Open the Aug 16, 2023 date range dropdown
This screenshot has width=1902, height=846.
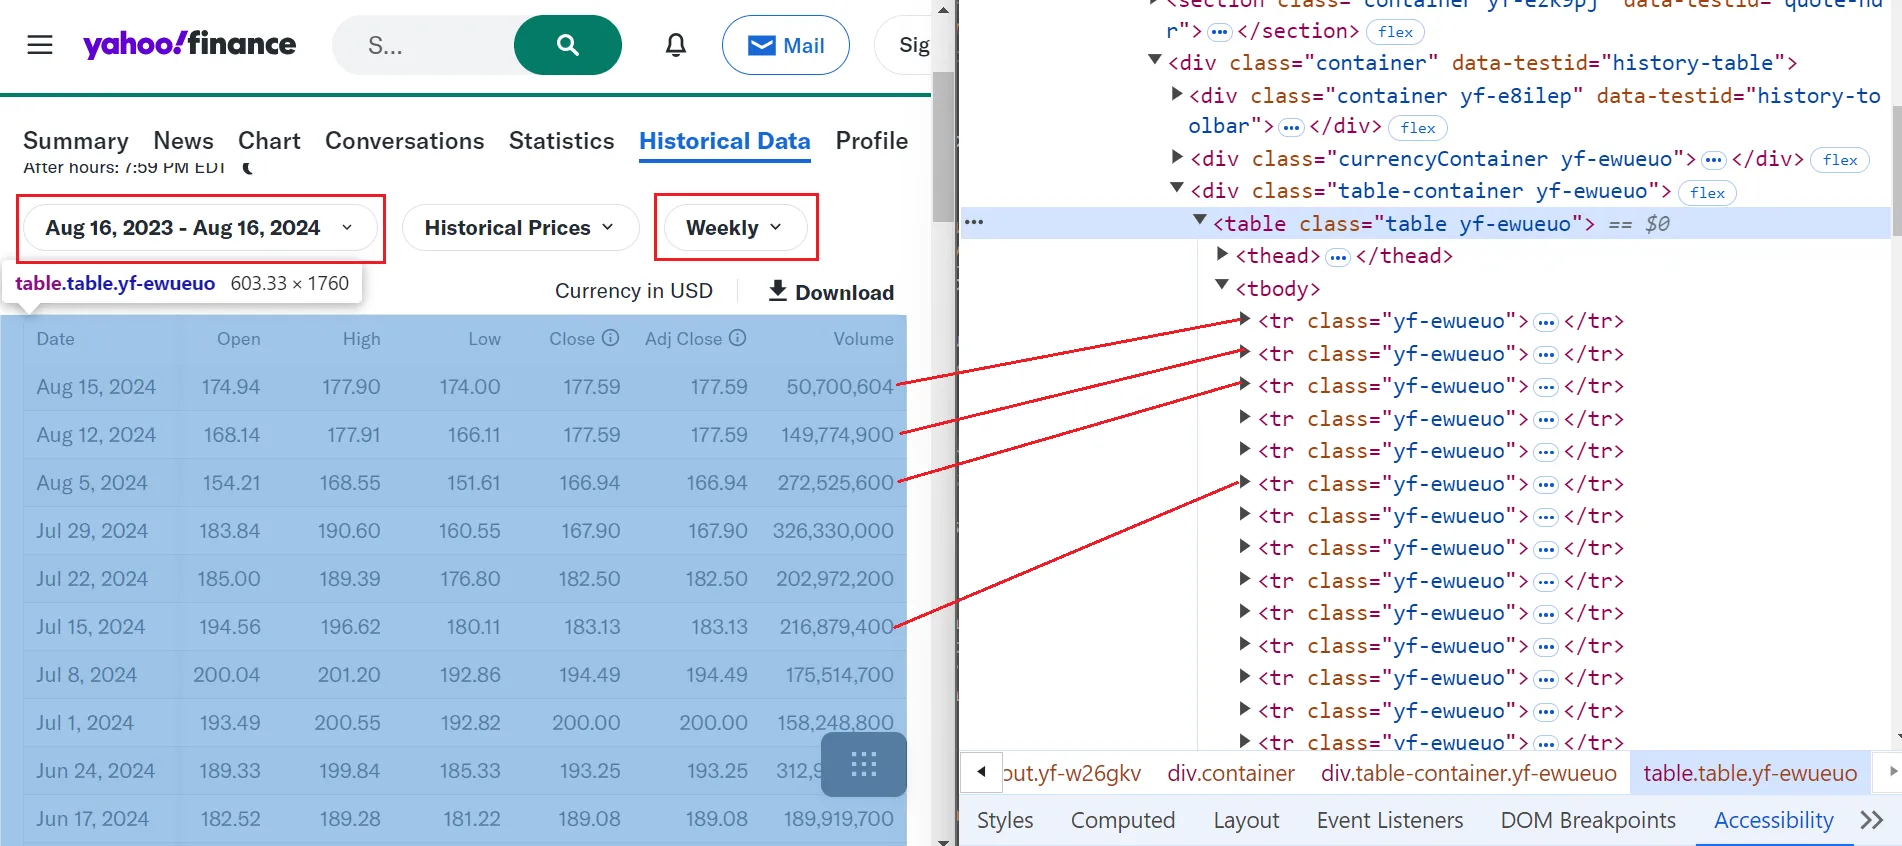tap(200, 228)
